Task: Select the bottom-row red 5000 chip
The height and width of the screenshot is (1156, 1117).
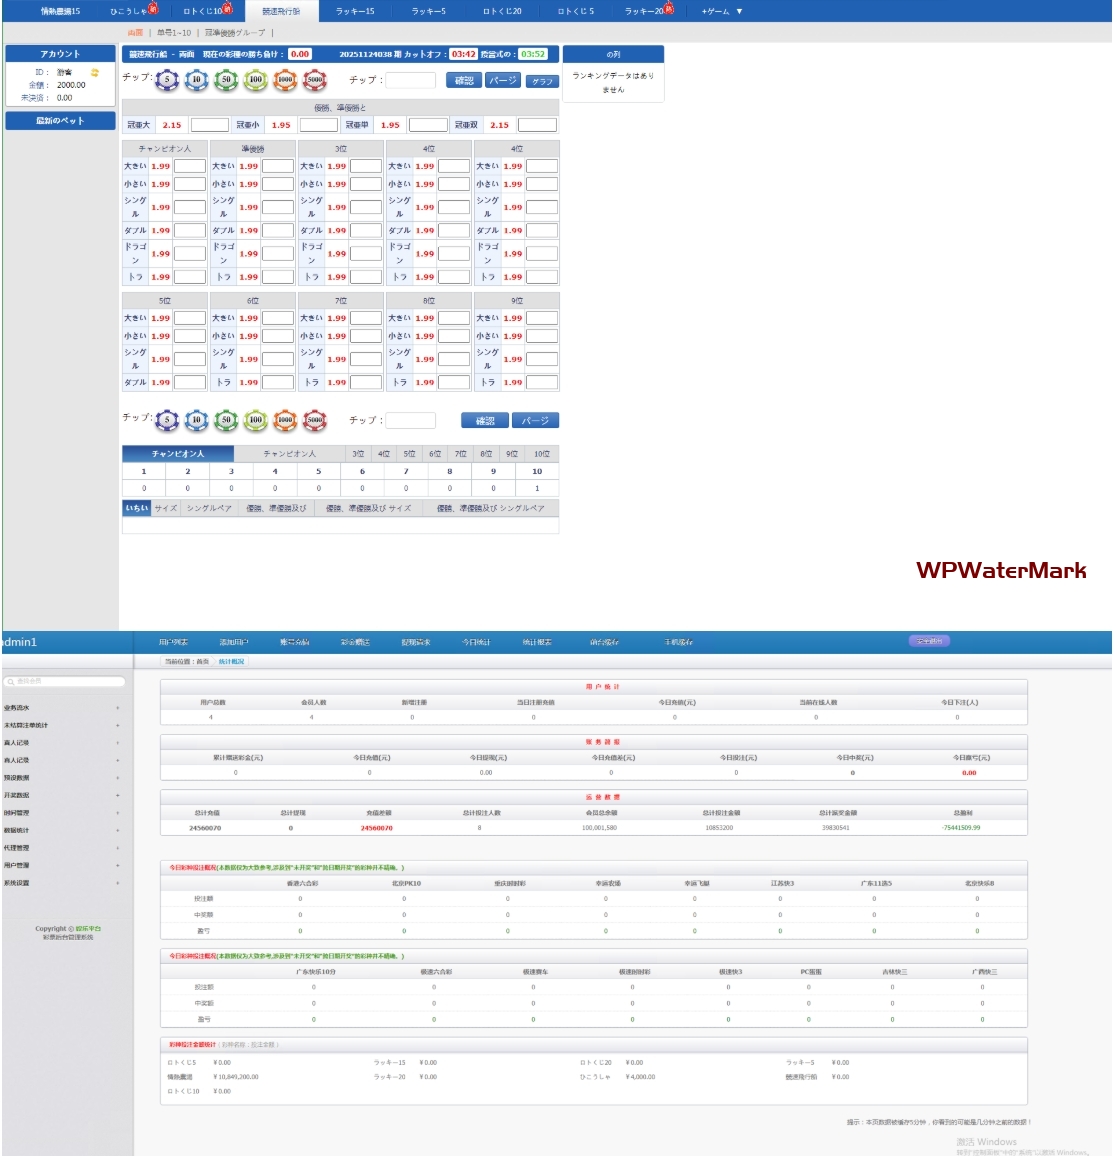Action: pos(315,421)
